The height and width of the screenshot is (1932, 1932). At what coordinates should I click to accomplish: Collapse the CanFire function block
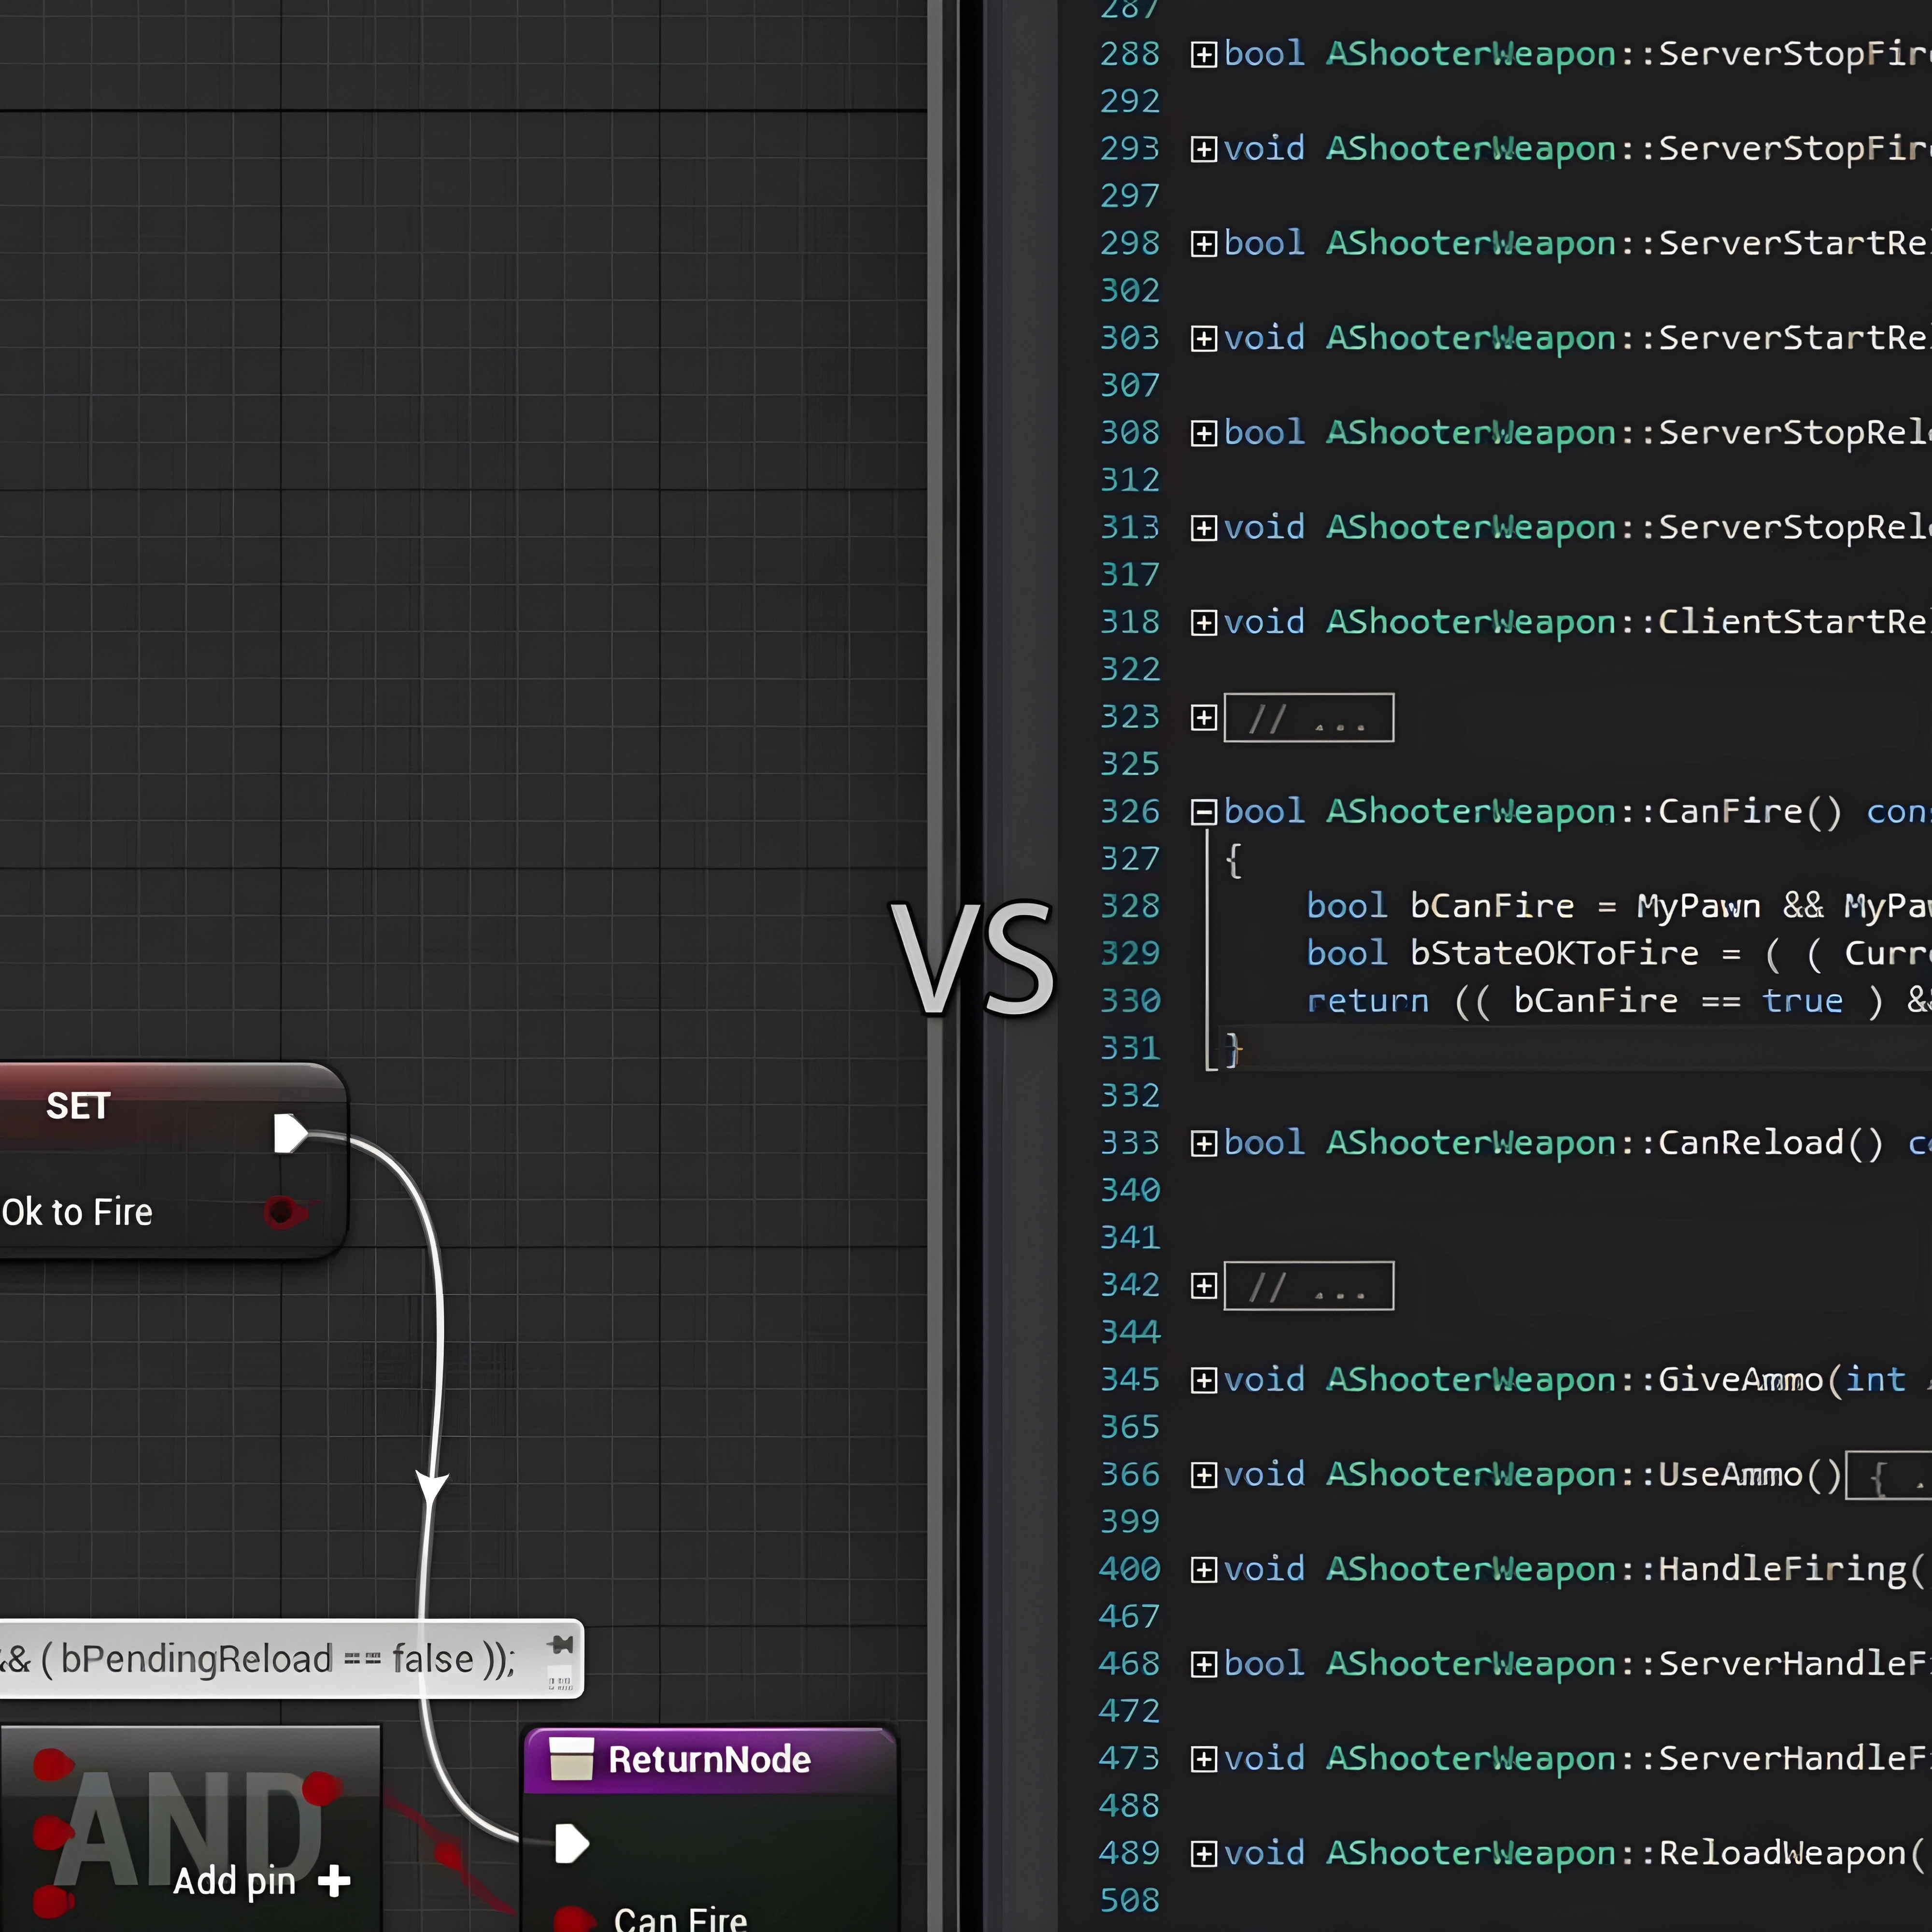click(x=1204, y=811)
